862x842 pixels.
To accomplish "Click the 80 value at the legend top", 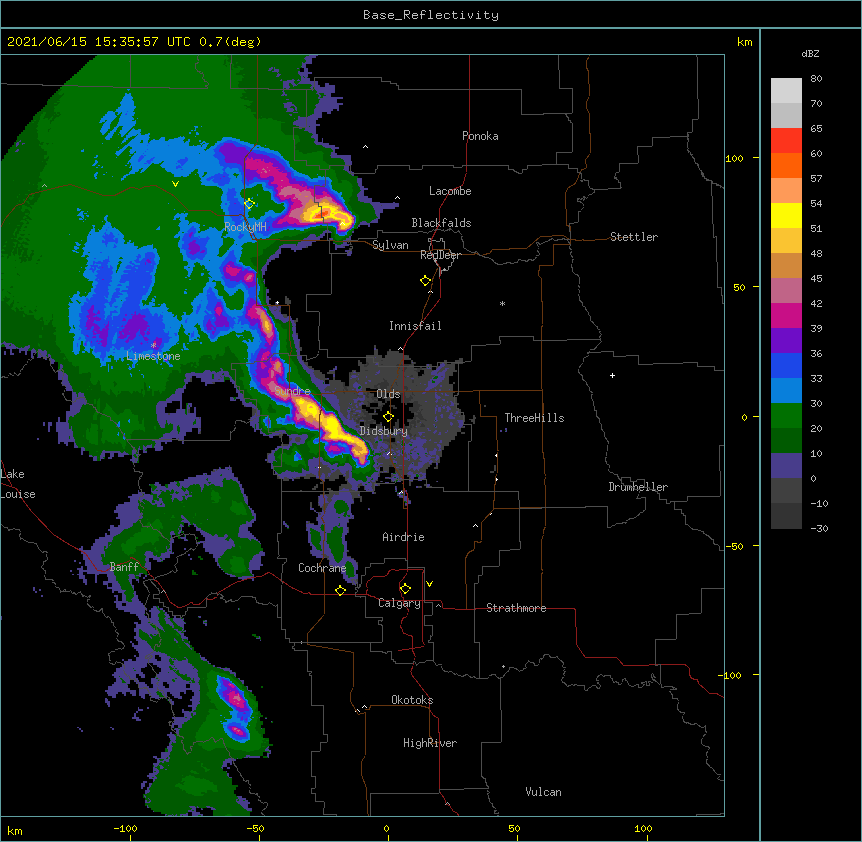I will [x=816, y=78].
